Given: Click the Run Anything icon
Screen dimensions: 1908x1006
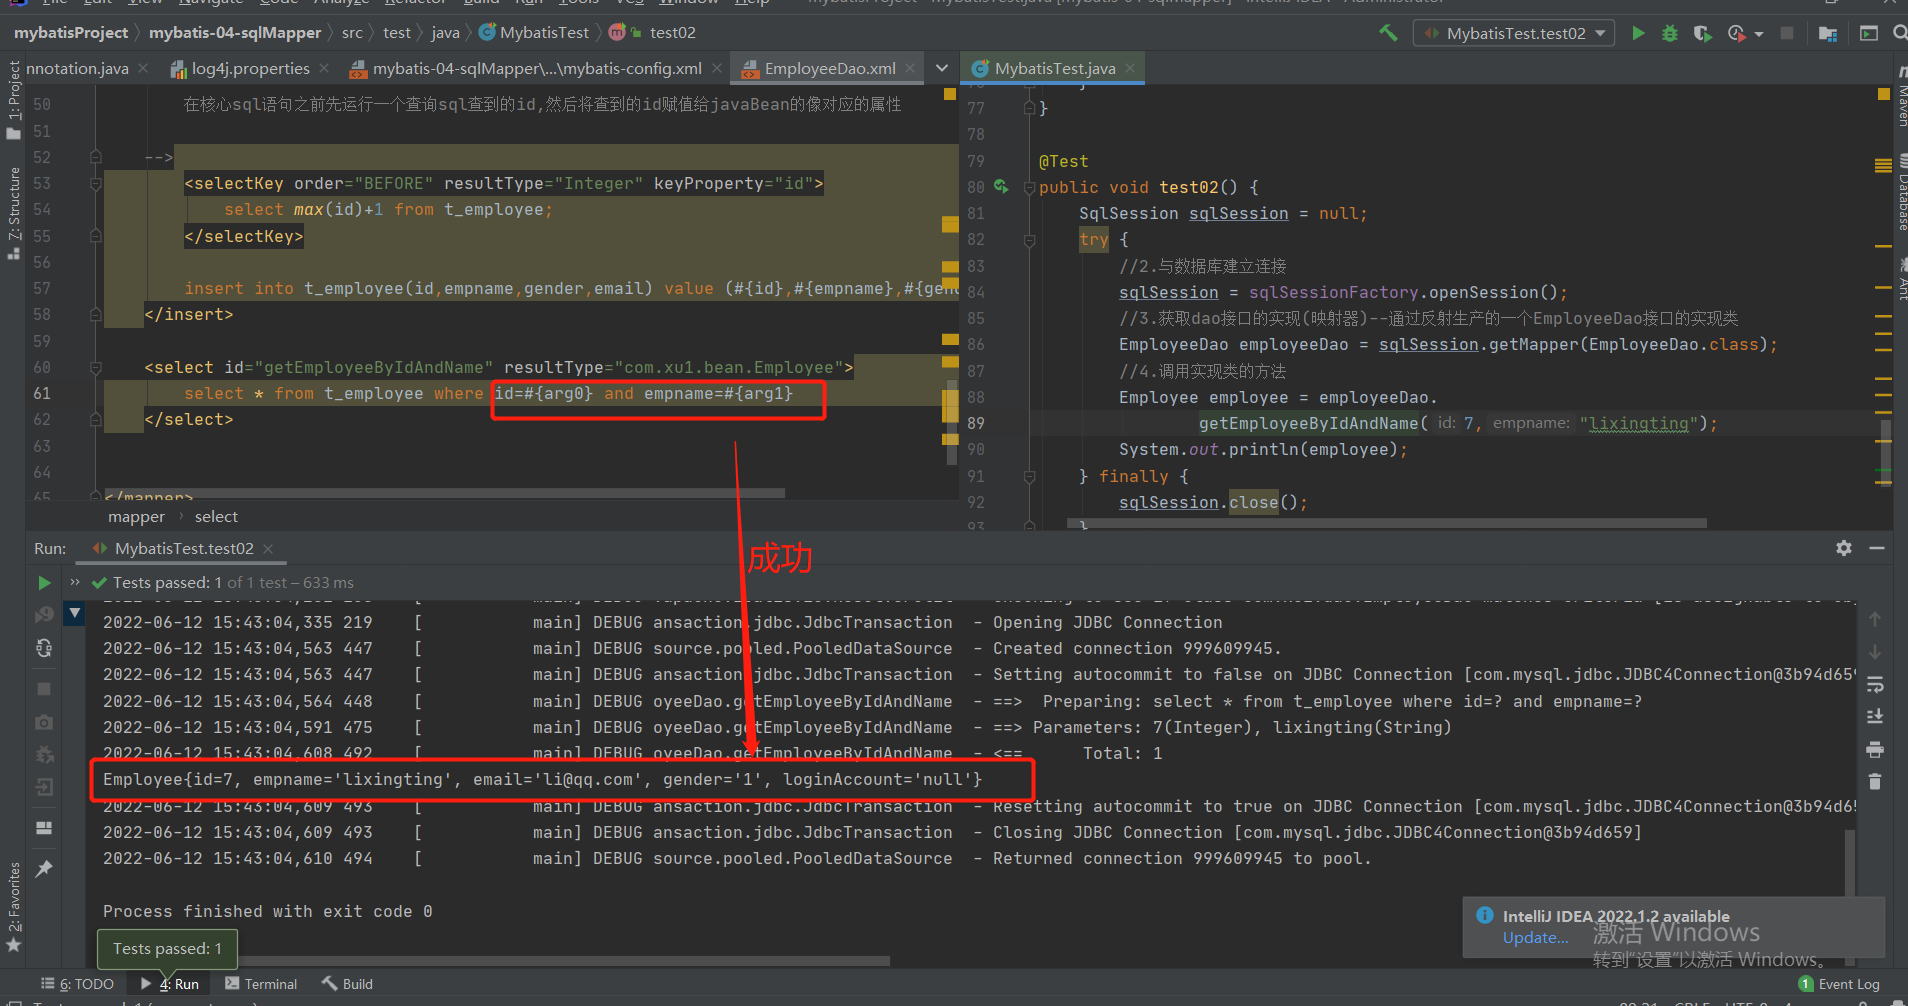Looking at the screenshot, I should point(1868,33).
